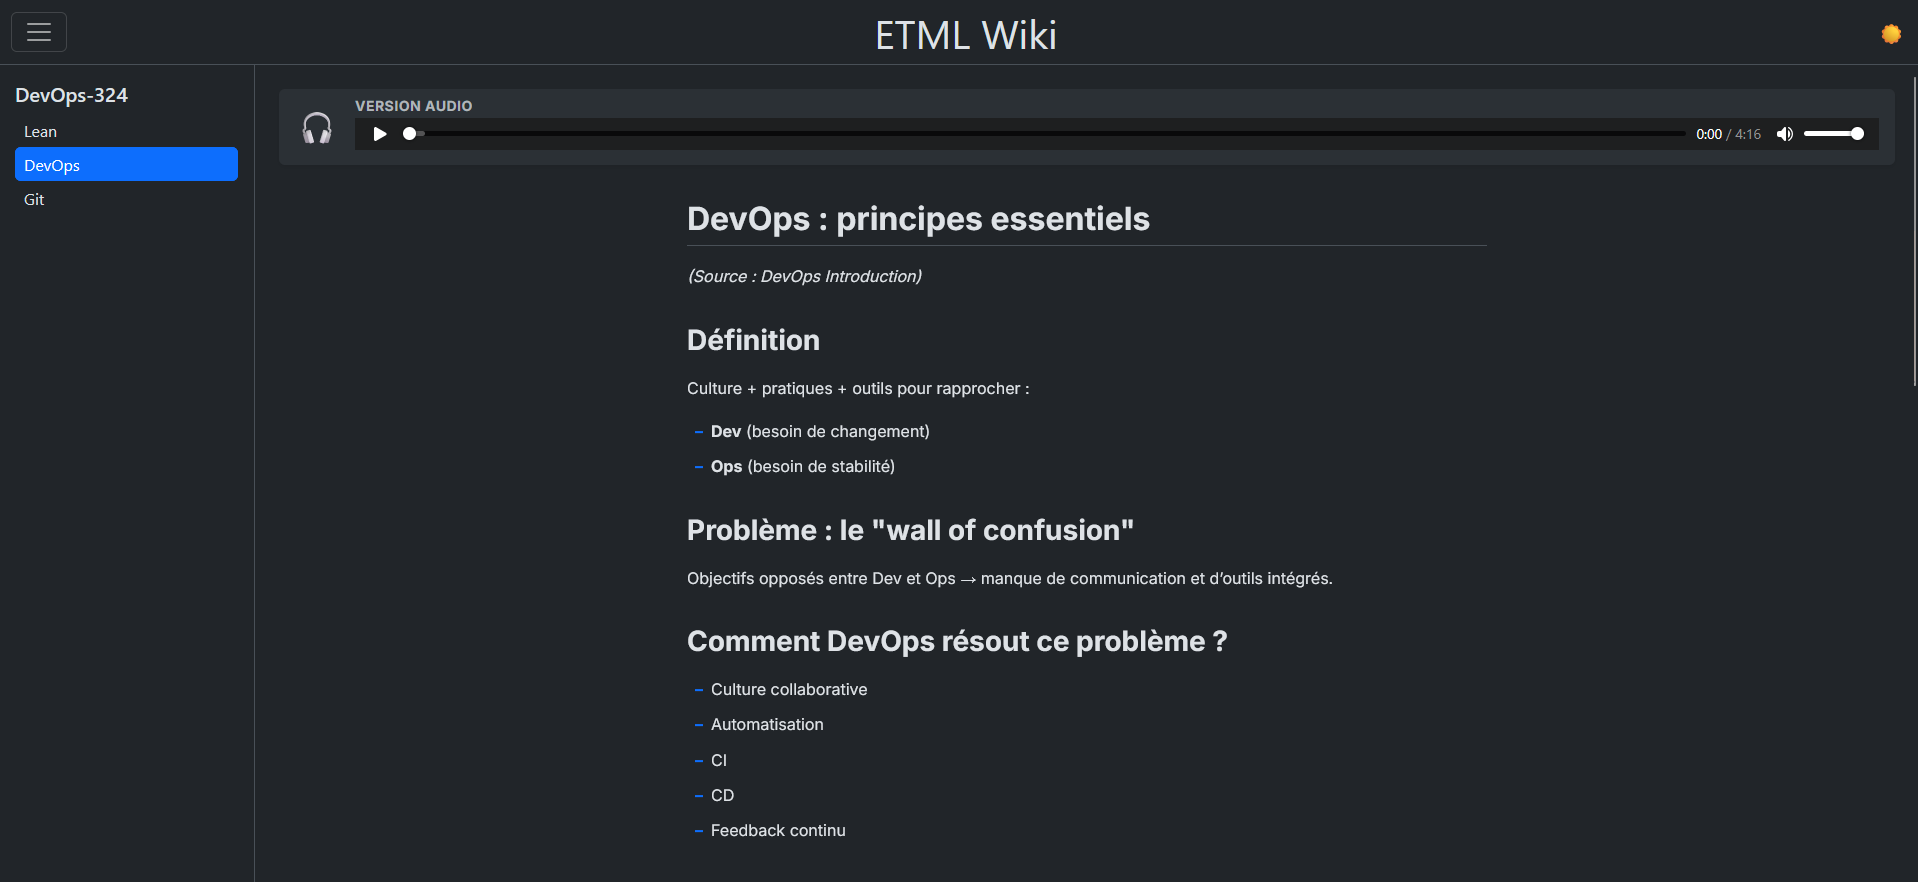Click the "VERSION AUDIO" label
The width and height of the screenshot is (1918, 882).
413,106
